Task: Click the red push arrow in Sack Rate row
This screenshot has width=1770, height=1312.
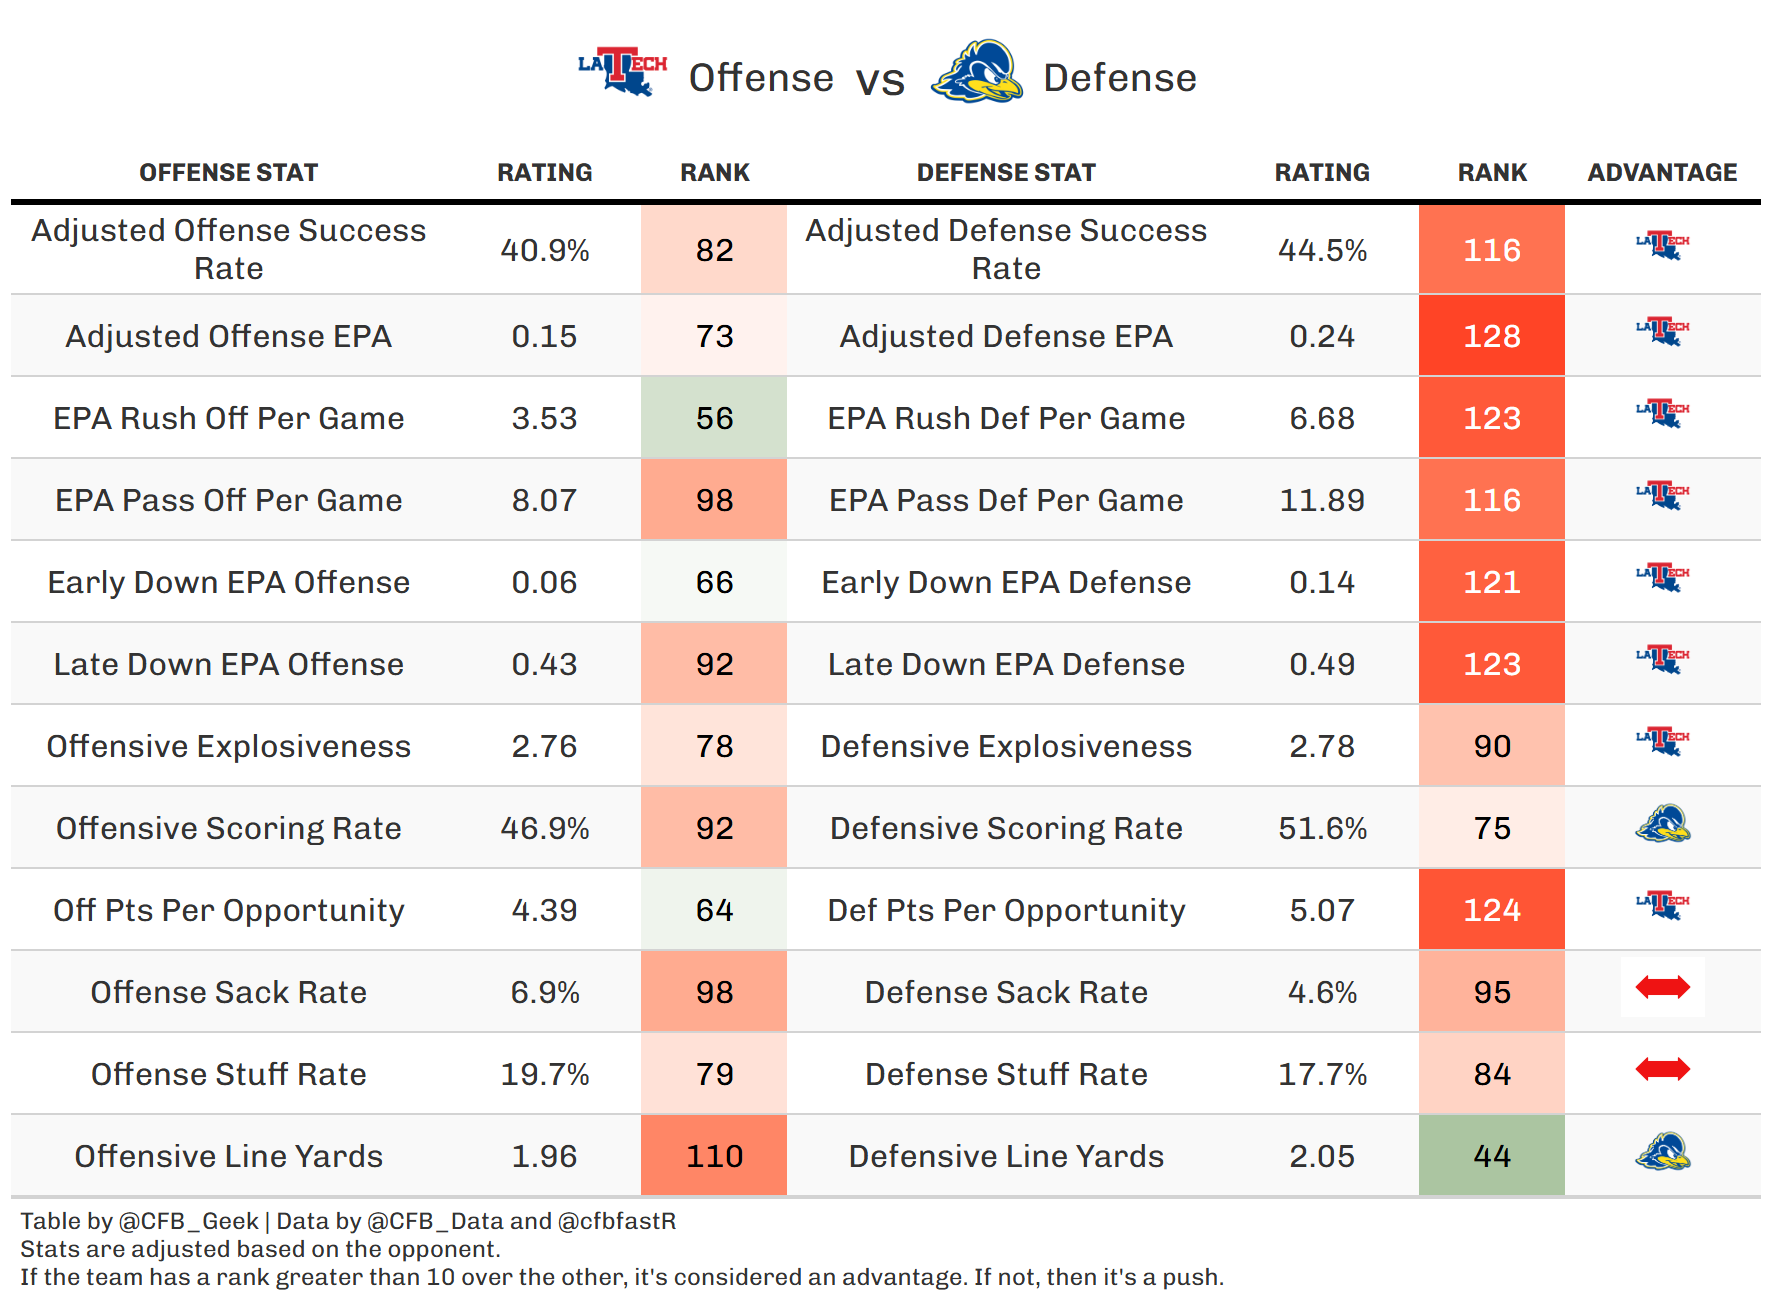Action: coord(1662,988)
